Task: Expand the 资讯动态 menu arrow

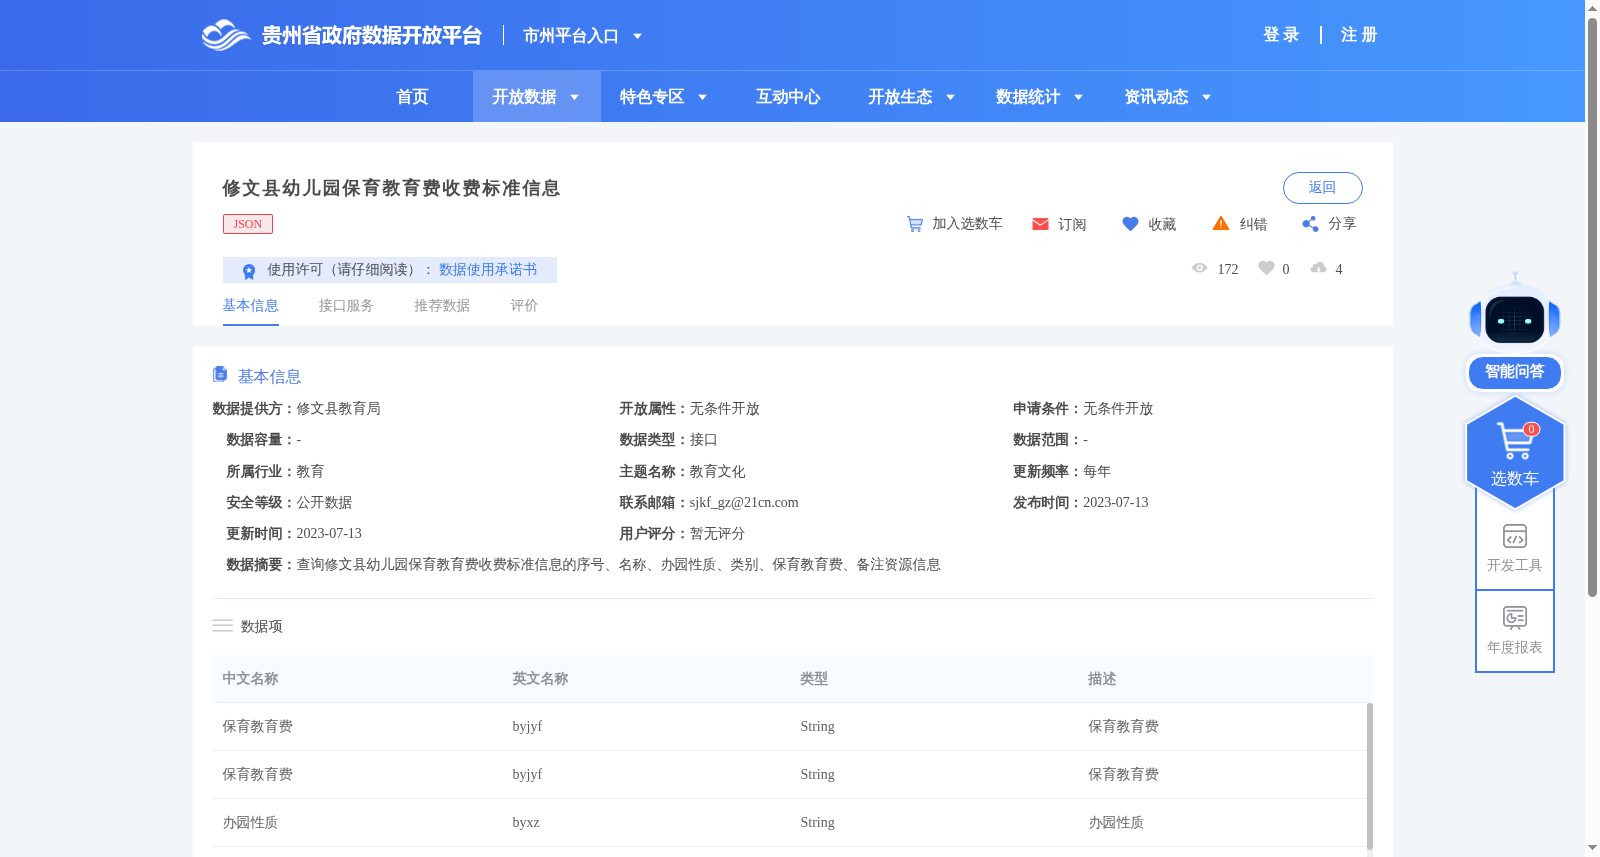Action: [x=1207, y=97]
